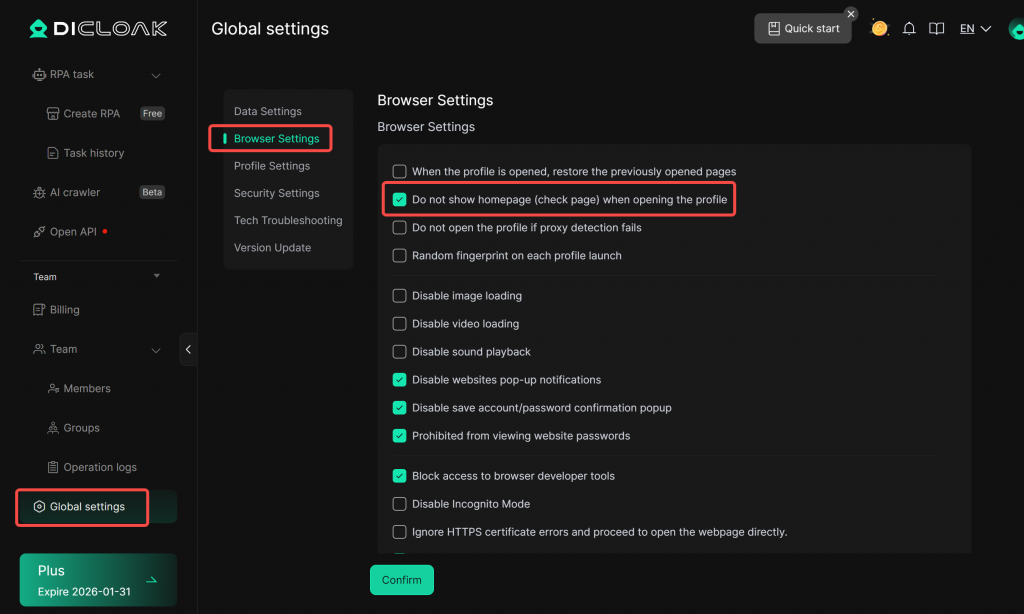Viewport: 1024px width, 614px height.
Task: Click the DICloak logo
Action: point(98,29)
